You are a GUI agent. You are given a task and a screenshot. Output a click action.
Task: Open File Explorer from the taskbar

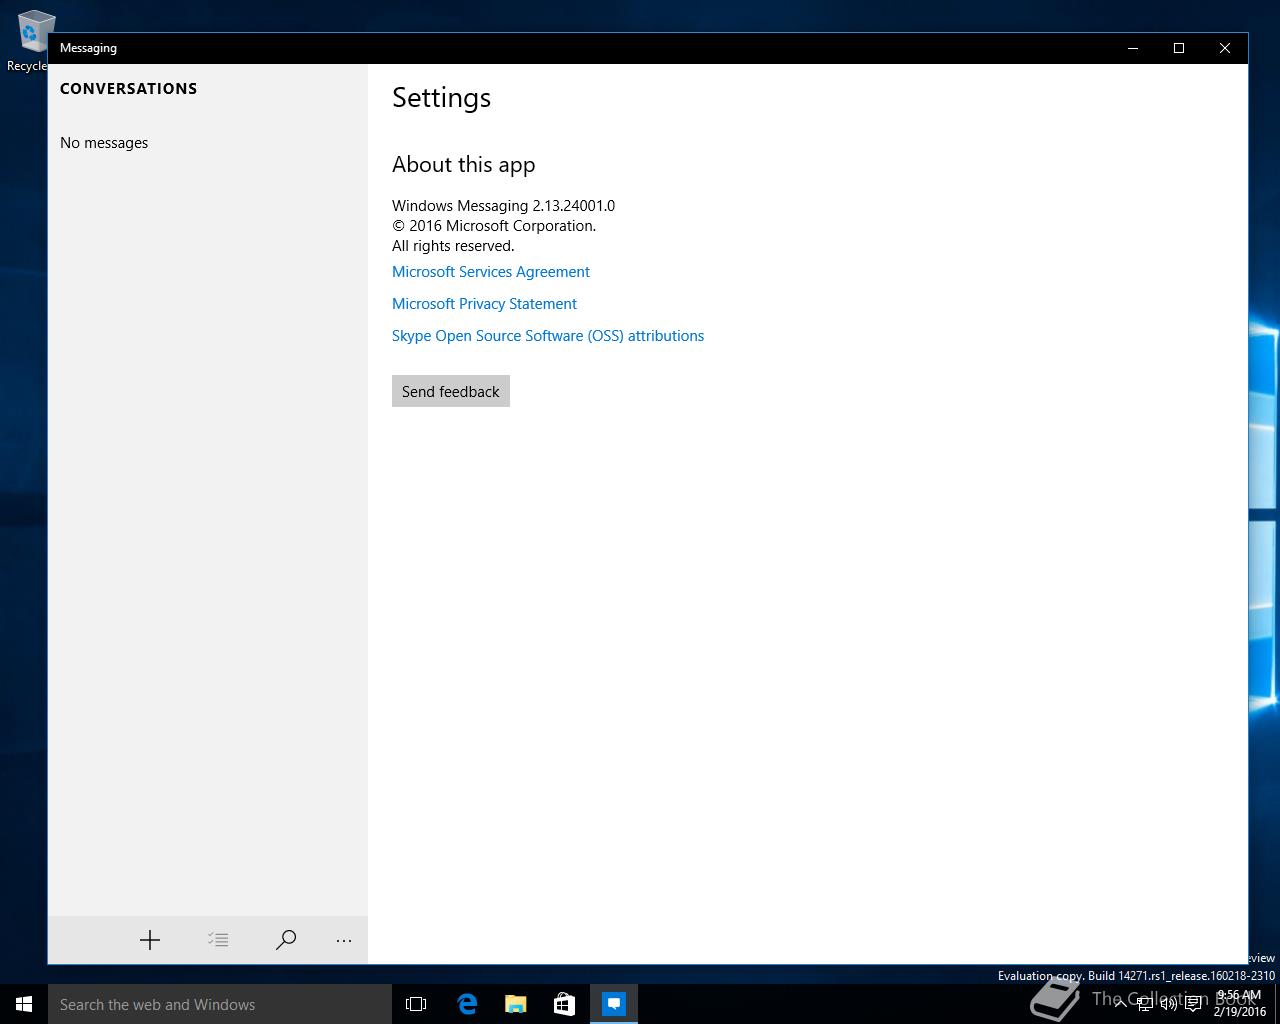tap(515, 1004)
